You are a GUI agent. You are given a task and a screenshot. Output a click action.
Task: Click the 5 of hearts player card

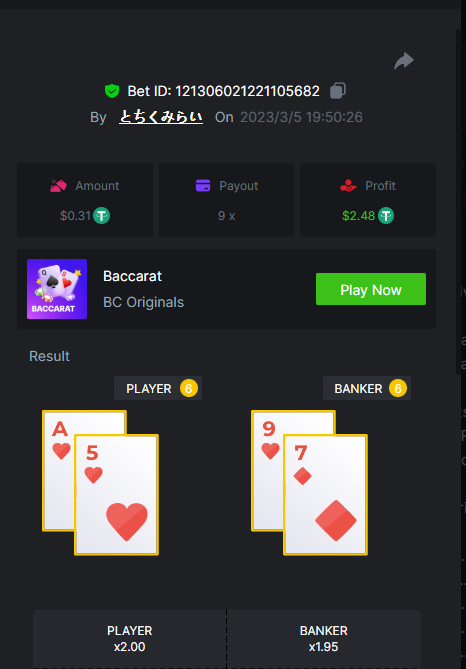point(116,495)
